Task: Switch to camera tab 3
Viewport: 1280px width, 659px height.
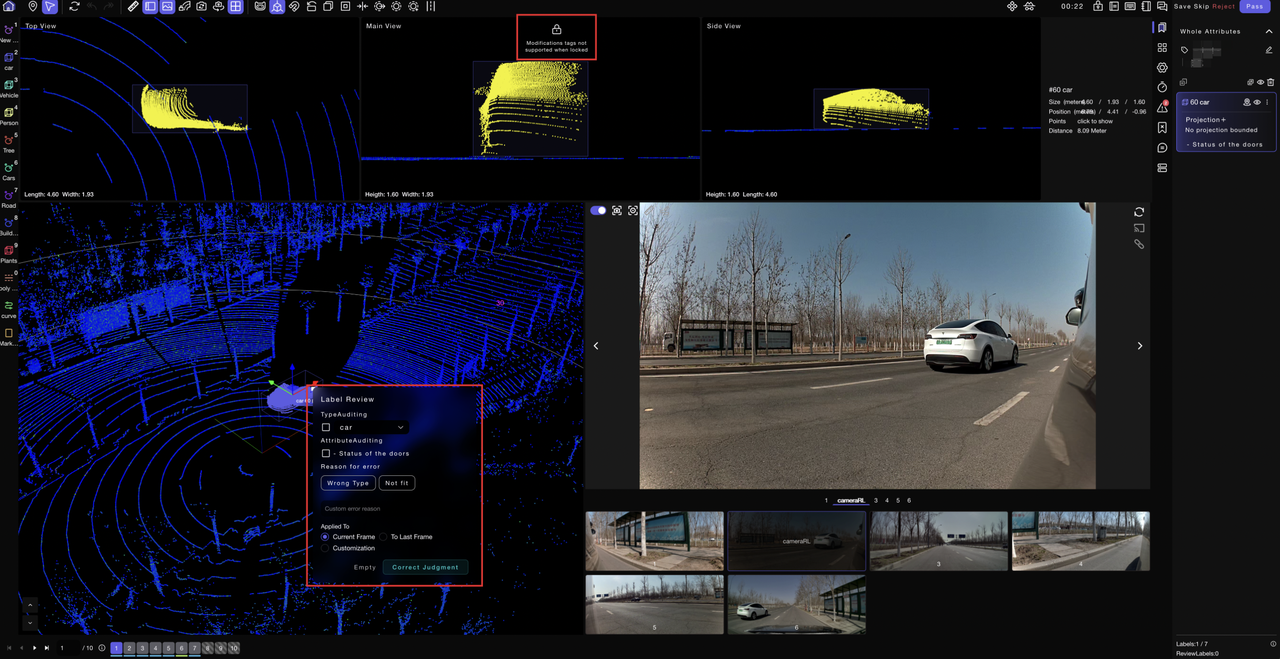Action: (876, 500)
